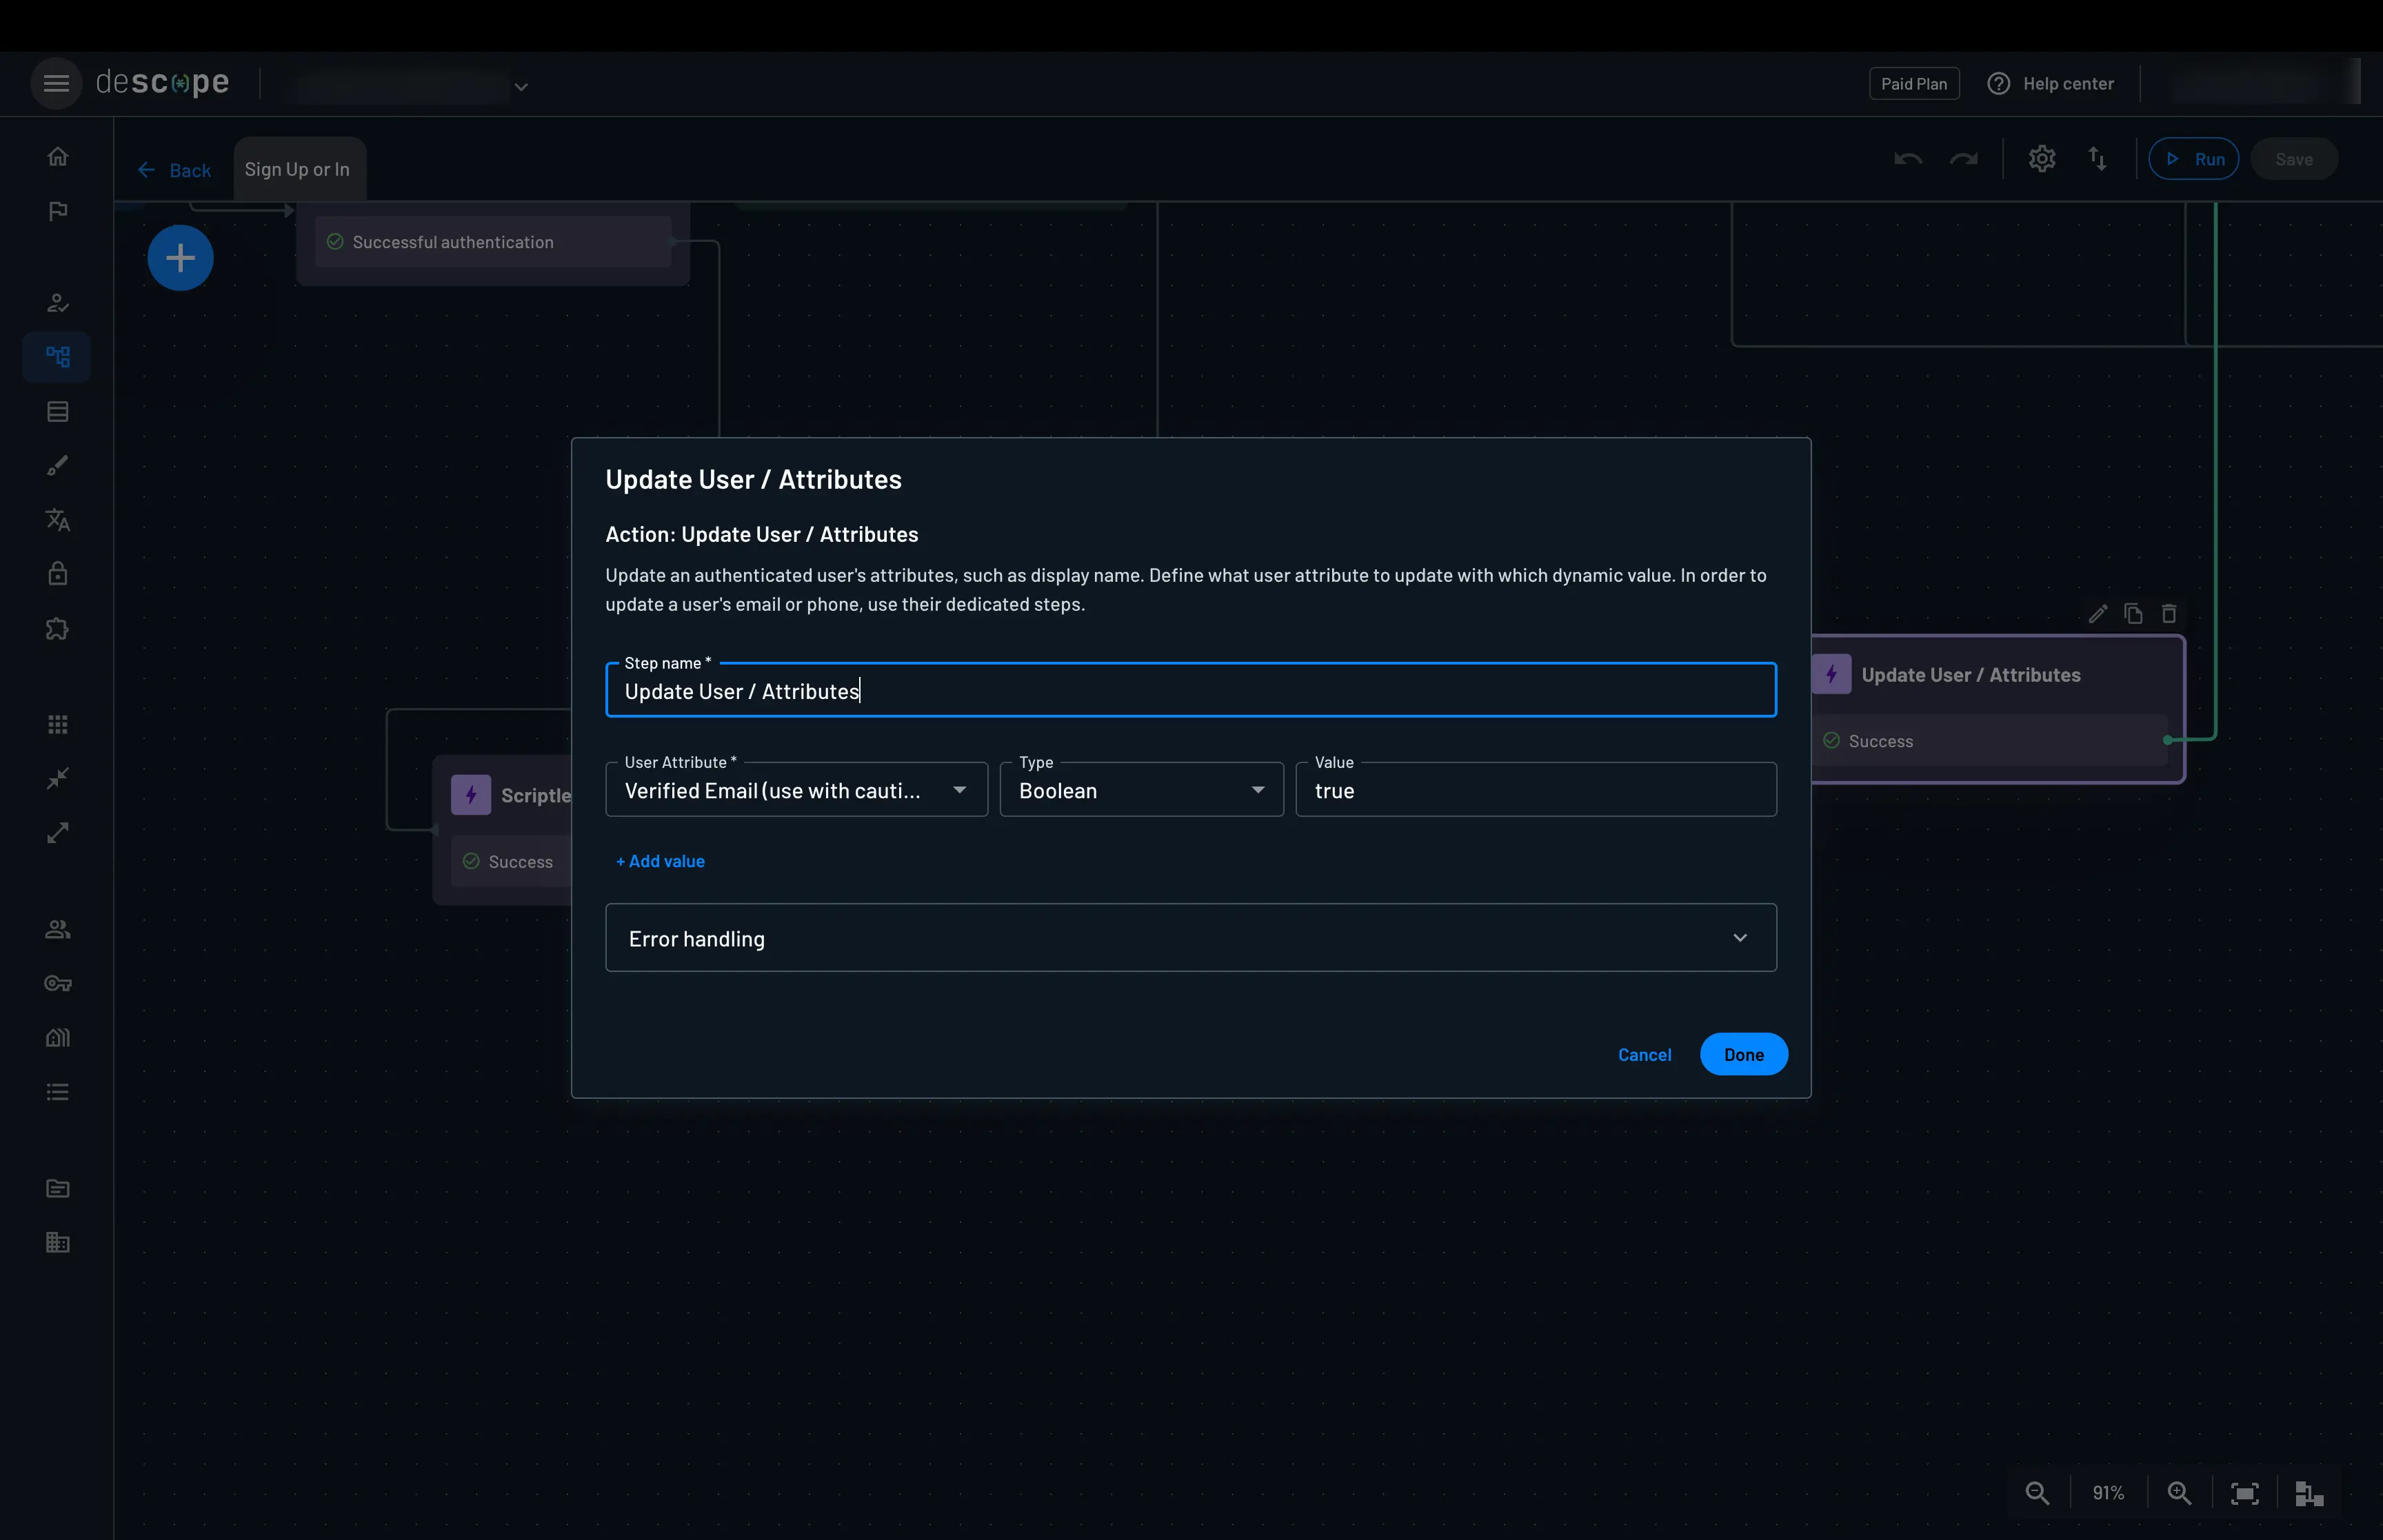2383x1540 pixels.
Task: Open the table-rows sidebar icon below Flows
Action: [x=58, y=411]
